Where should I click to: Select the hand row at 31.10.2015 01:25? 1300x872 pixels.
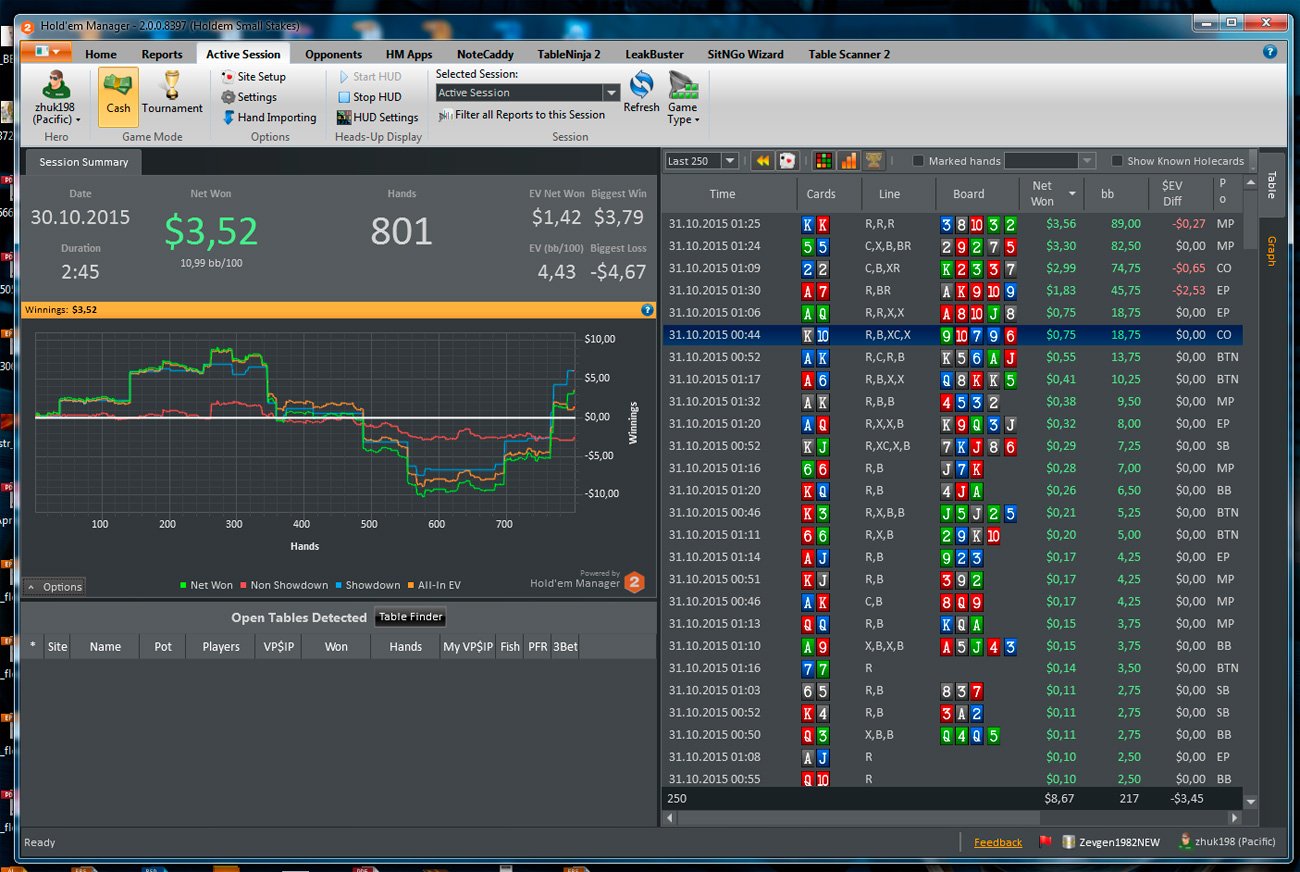coord(952,224)
